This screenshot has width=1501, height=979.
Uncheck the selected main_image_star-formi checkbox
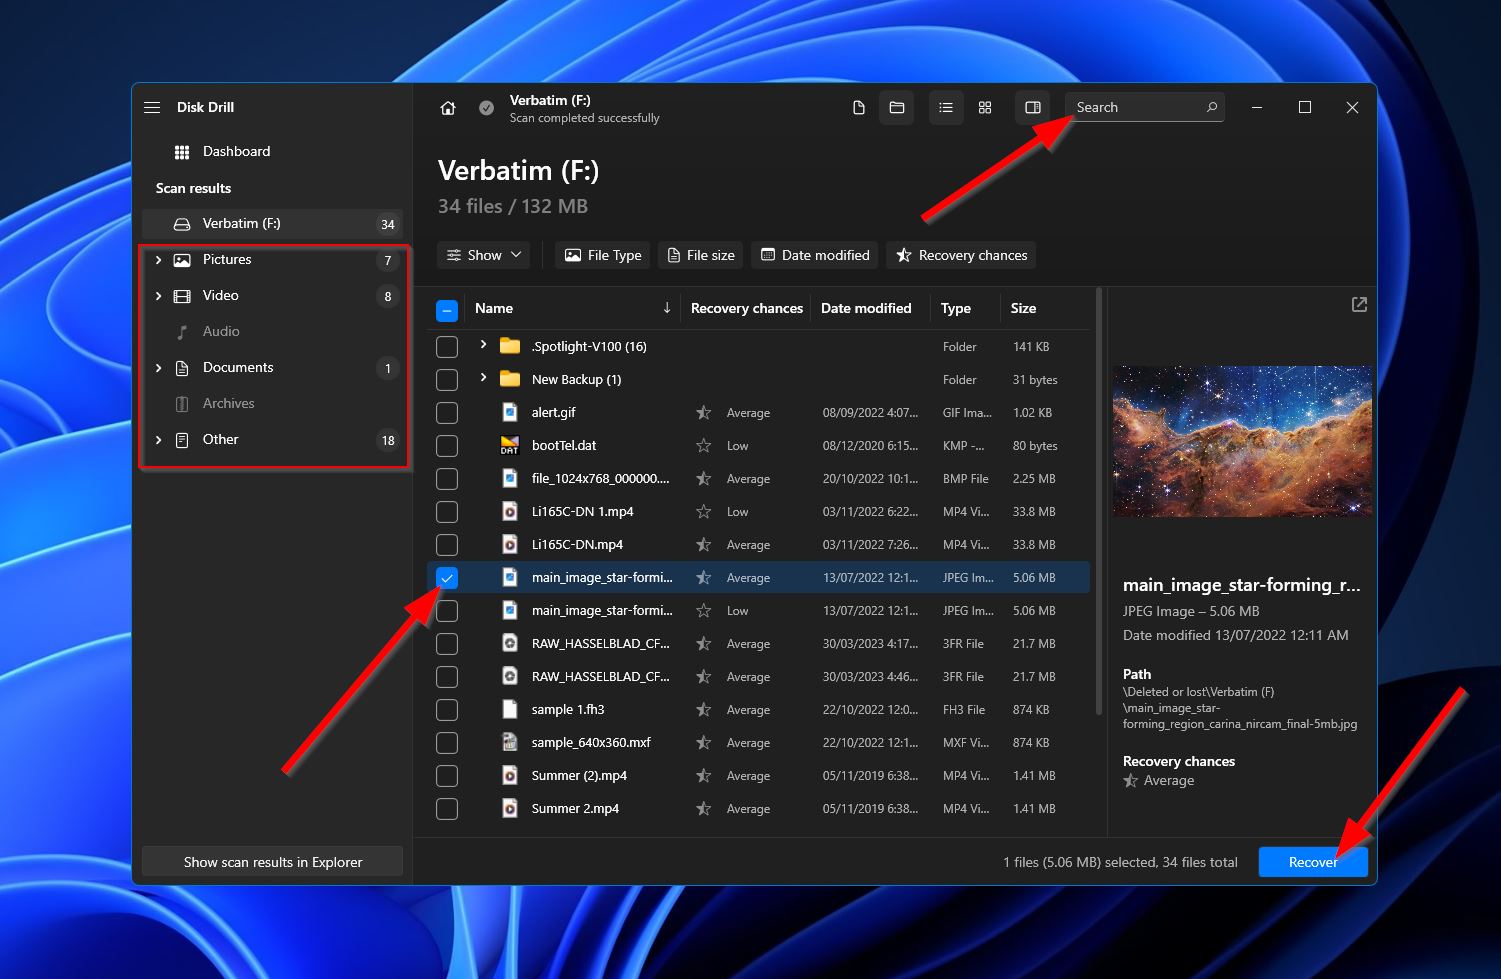coord(447,577)
